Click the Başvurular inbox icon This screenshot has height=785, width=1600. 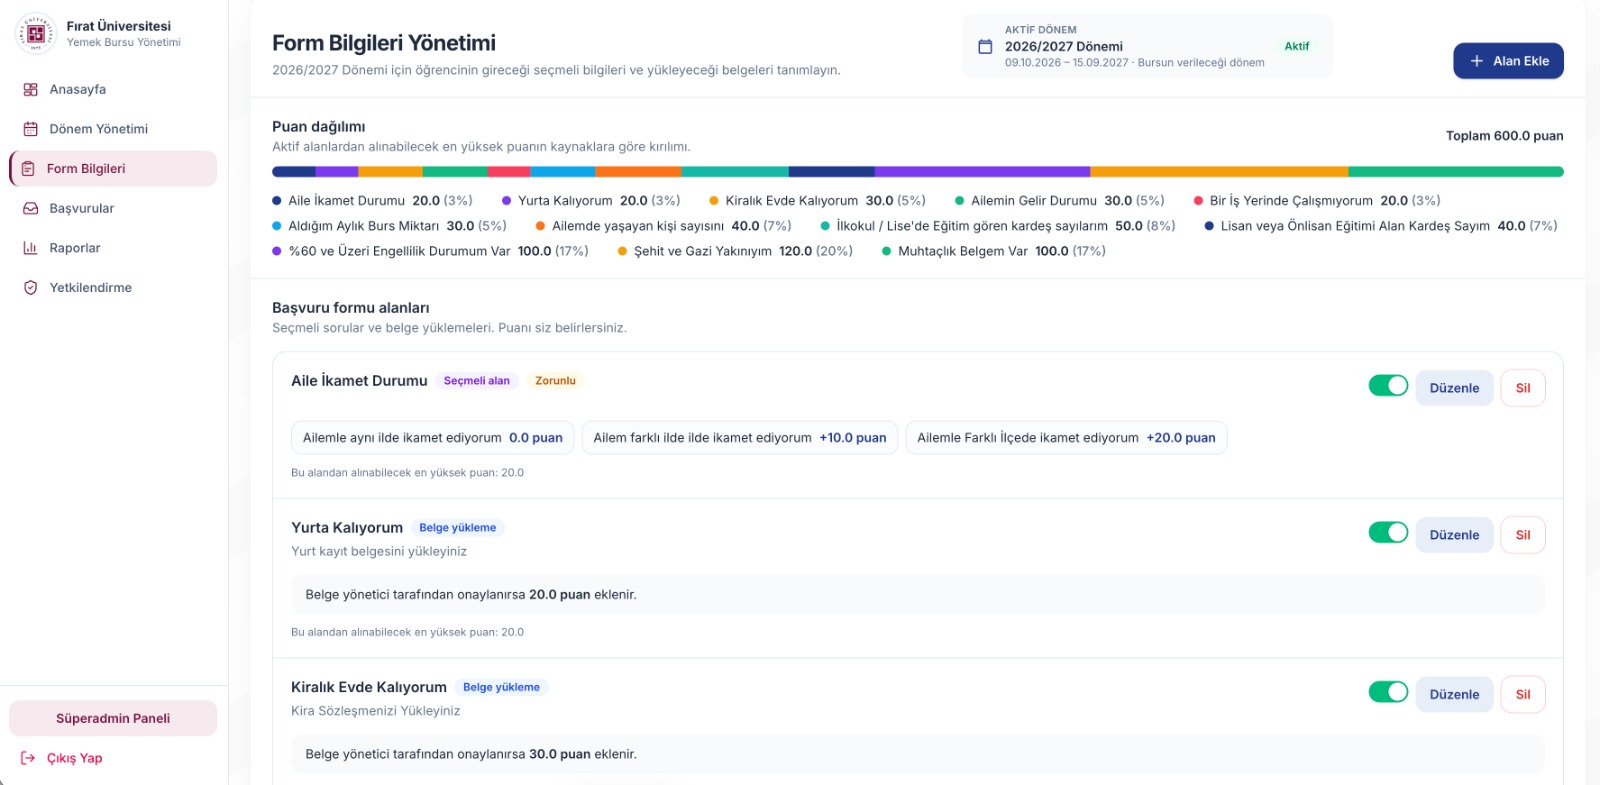30,209
